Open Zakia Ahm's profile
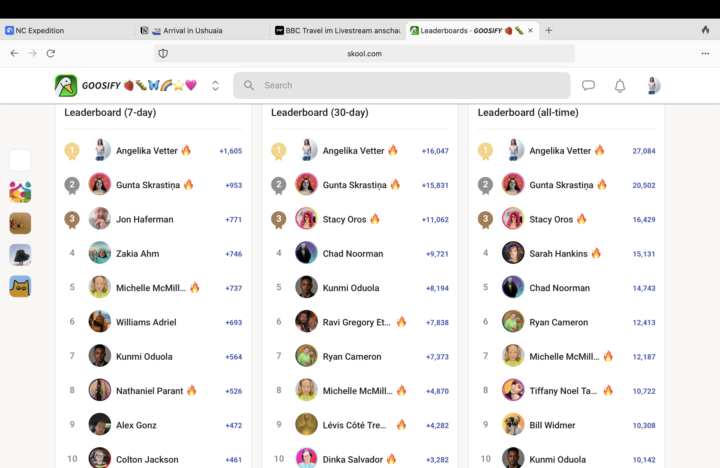The width and height of the screenshot is (720, 468). coord(137,254)
